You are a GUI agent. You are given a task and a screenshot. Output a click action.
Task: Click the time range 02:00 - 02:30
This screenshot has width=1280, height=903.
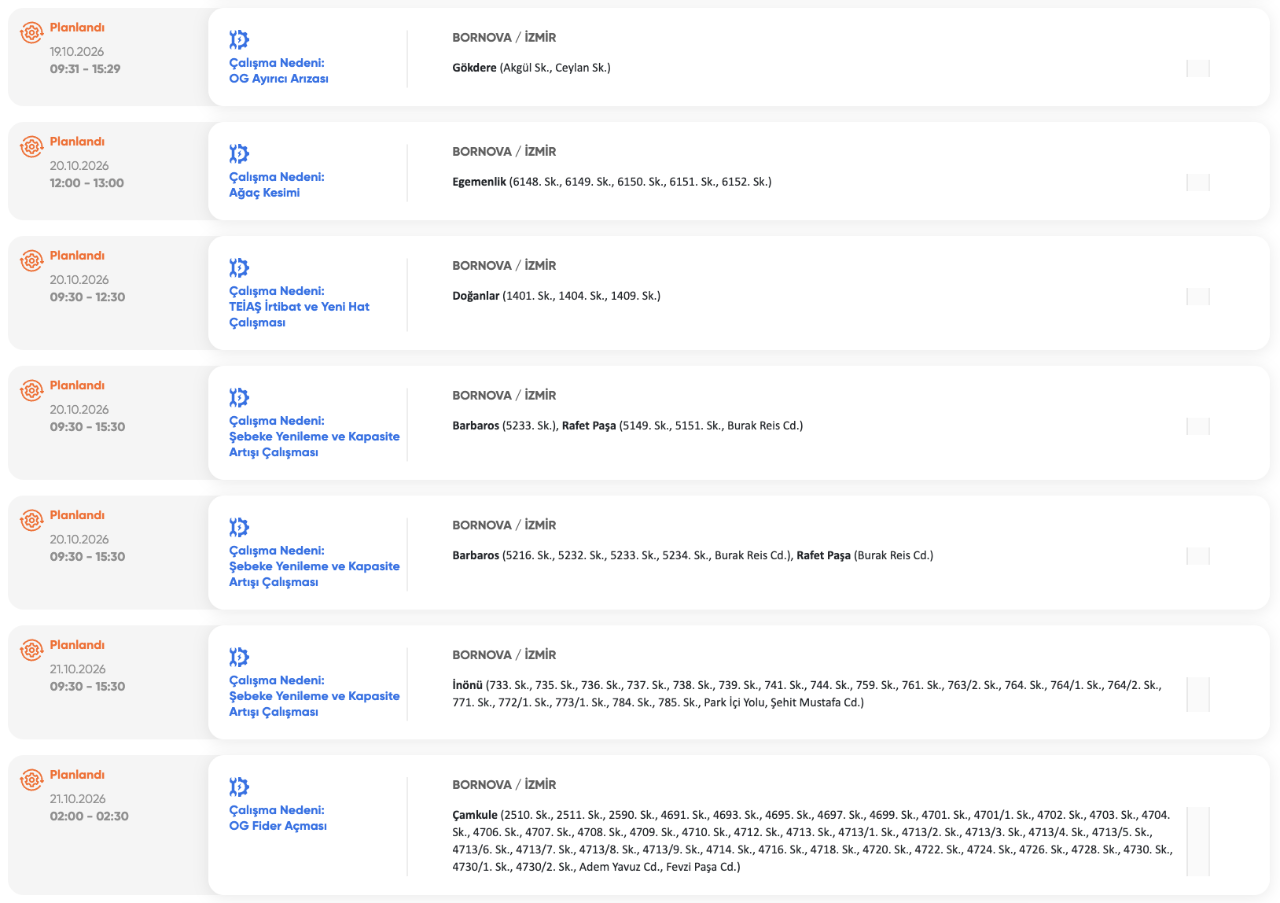89,816
